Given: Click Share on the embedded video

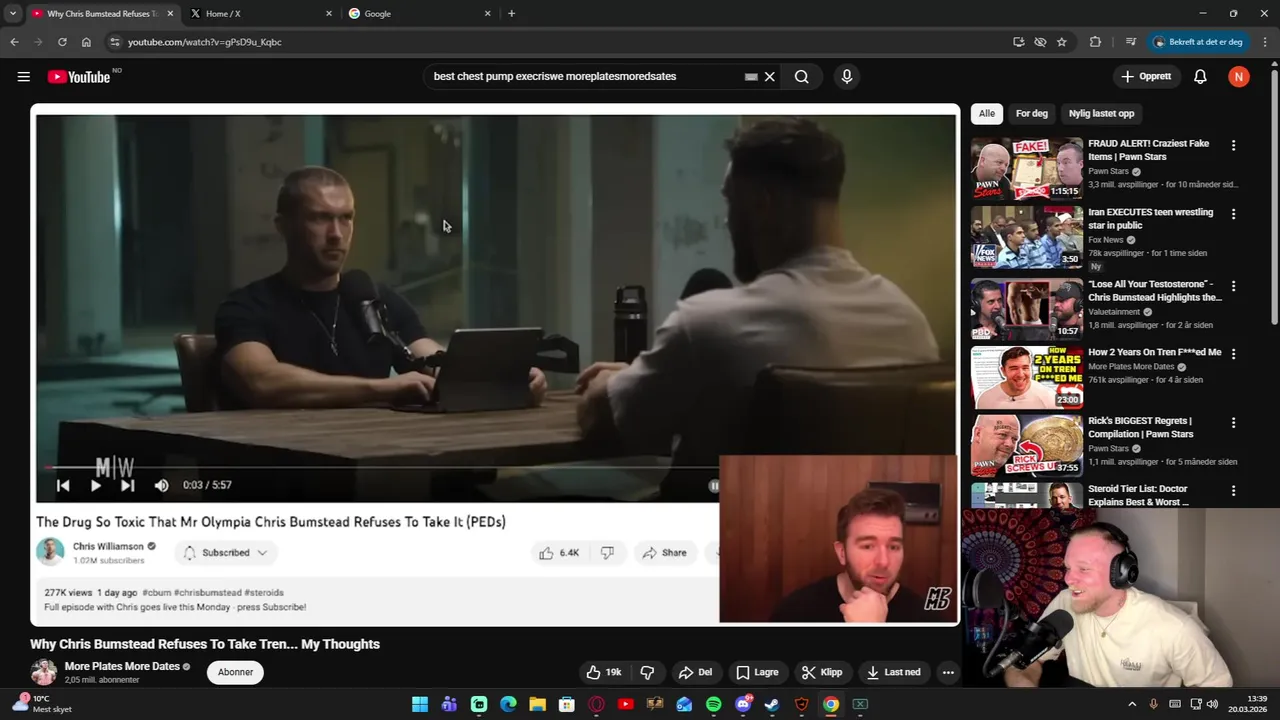Looking at the screenshot, I should pos(665,553).
